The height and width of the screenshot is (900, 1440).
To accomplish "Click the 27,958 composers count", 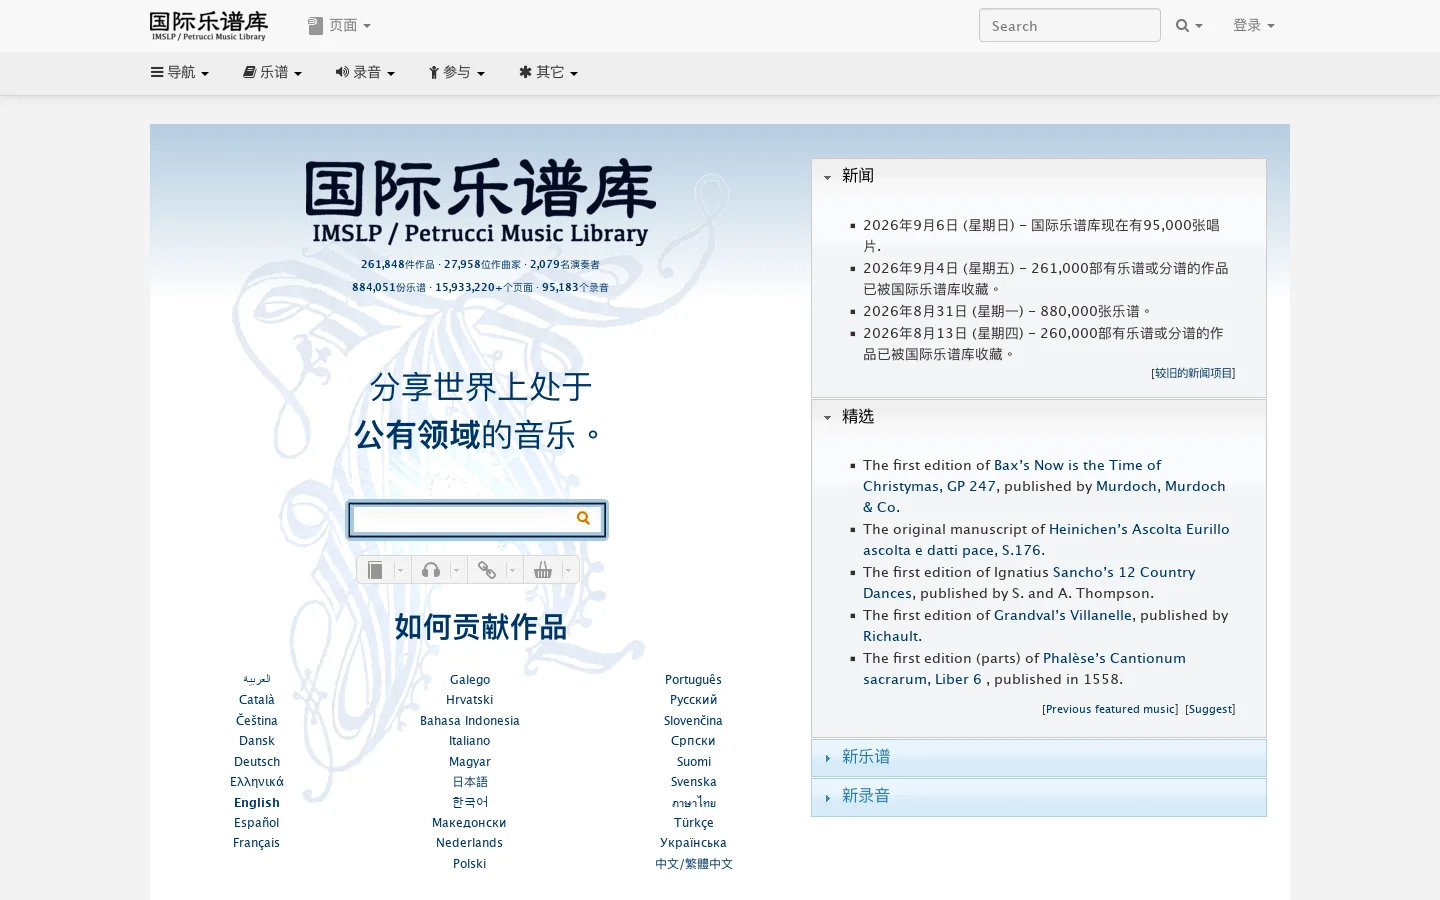I will tap(482, 265).
